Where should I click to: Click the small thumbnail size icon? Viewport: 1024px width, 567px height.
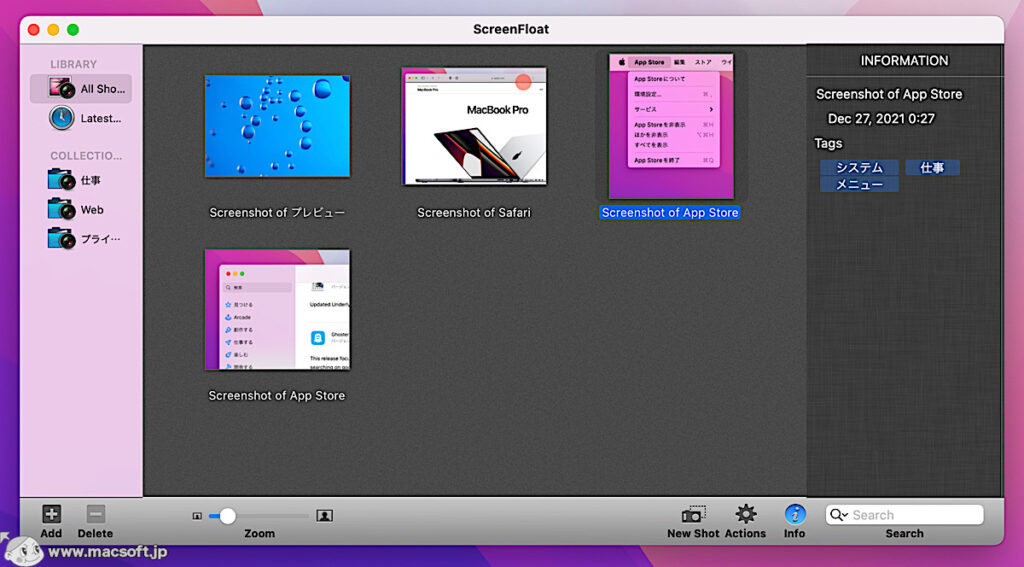pos(197,516)
